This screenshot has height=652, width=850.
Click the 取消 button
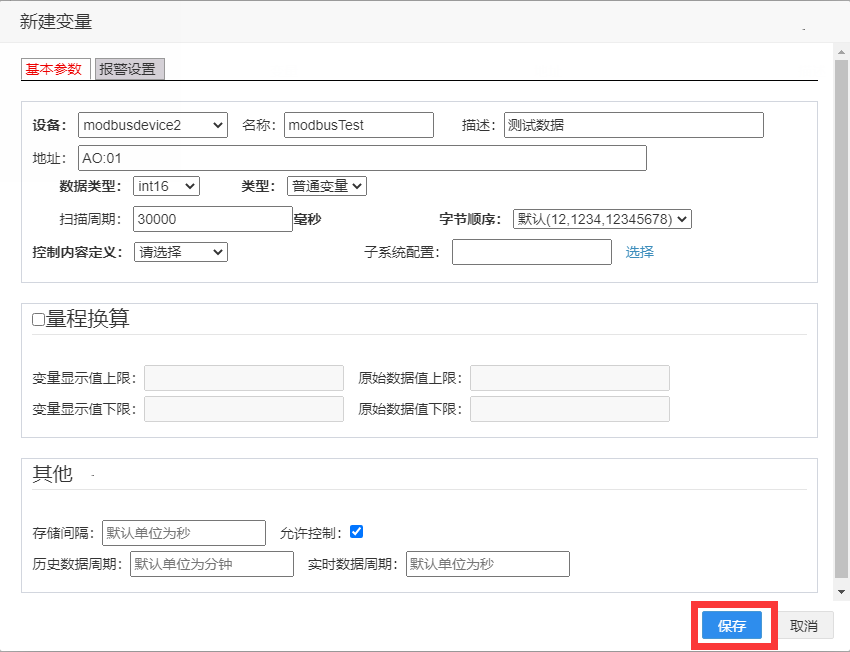tap(804, 626)
